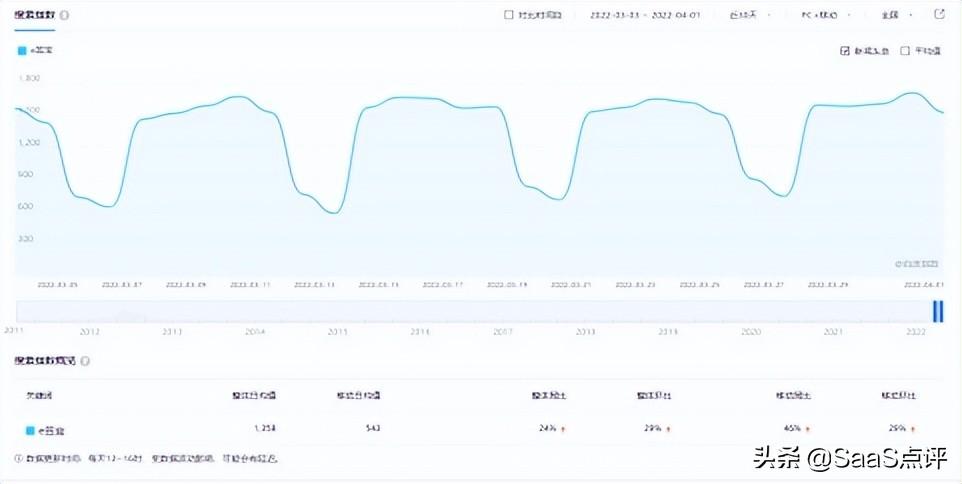This screenshot has height=484, width=962.
Task: Click the help icon beside the chart title
Action: pyautogui.click(x=64, y=15)
